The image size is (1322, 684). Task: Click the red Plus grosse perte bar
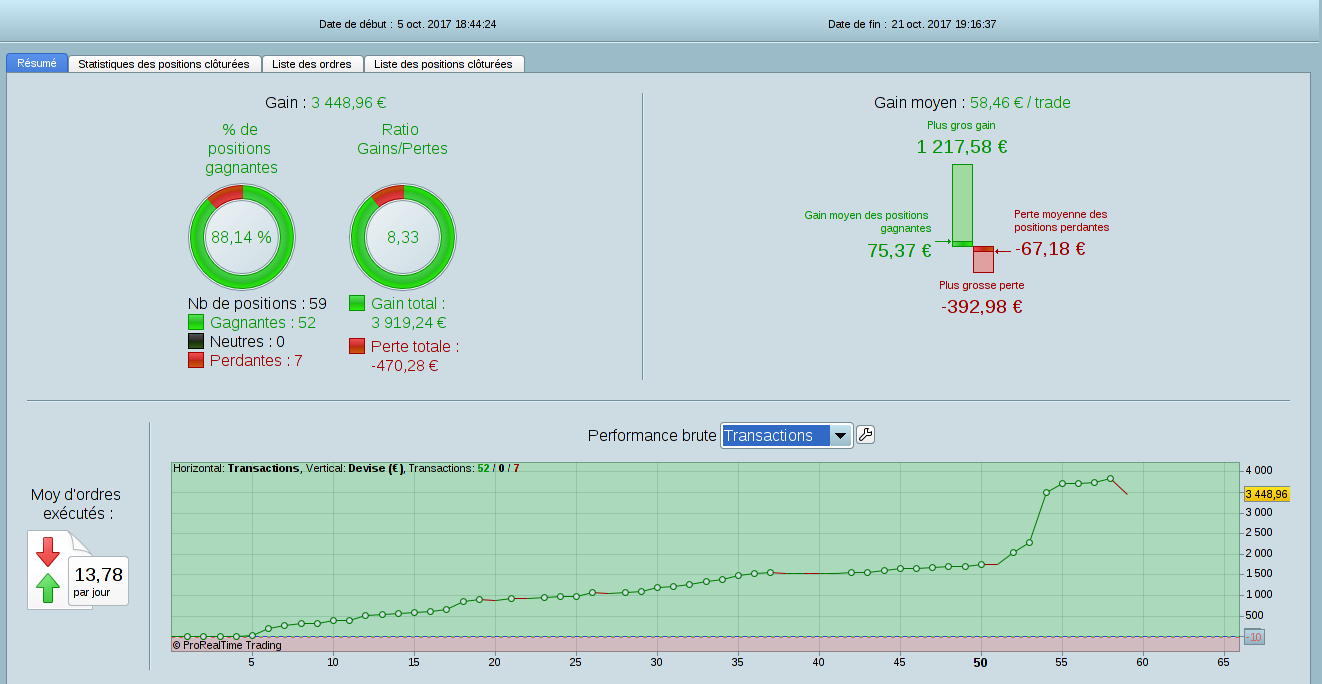(983, 261)
